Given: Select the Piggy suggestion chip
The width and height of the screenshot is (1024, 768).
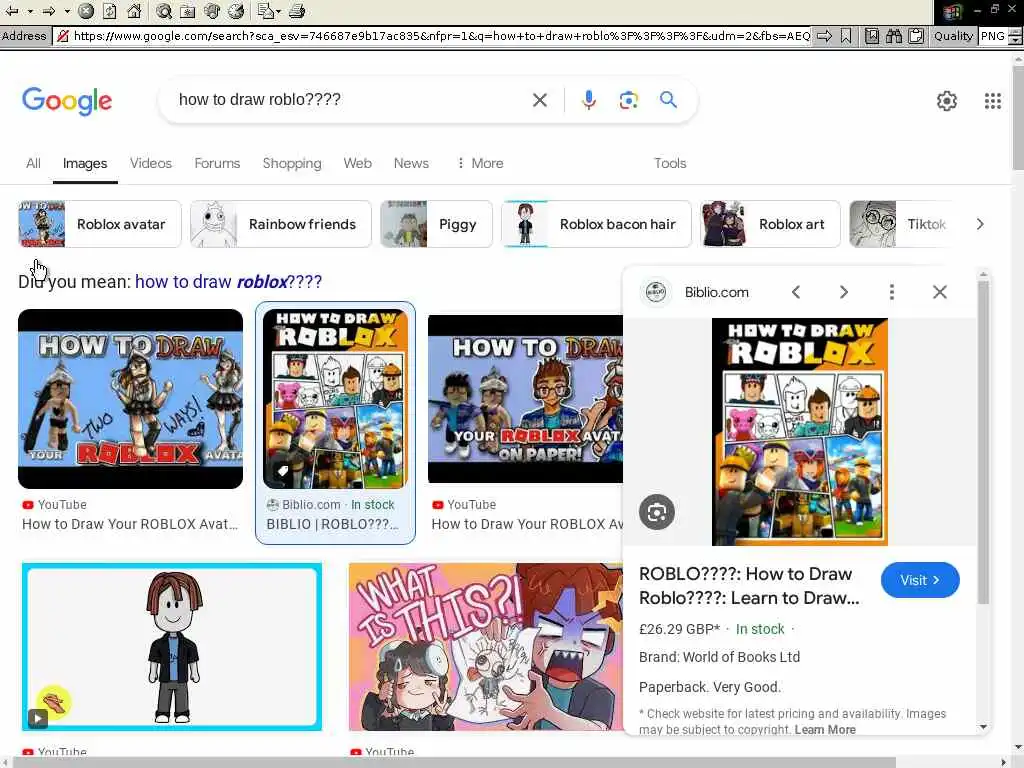Looking at the screenshot, I should (436, 224).
